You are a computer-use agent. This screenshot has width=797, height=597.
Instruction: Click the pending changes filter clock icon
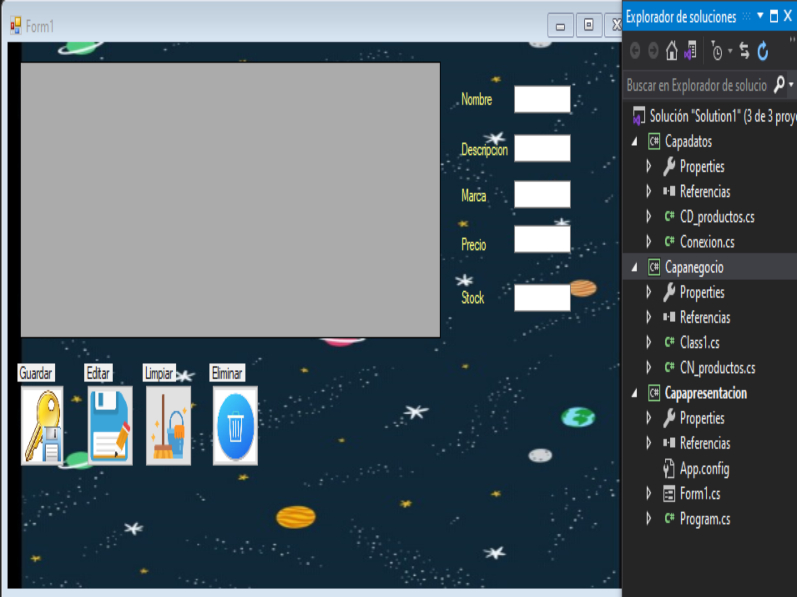(717, 51)
